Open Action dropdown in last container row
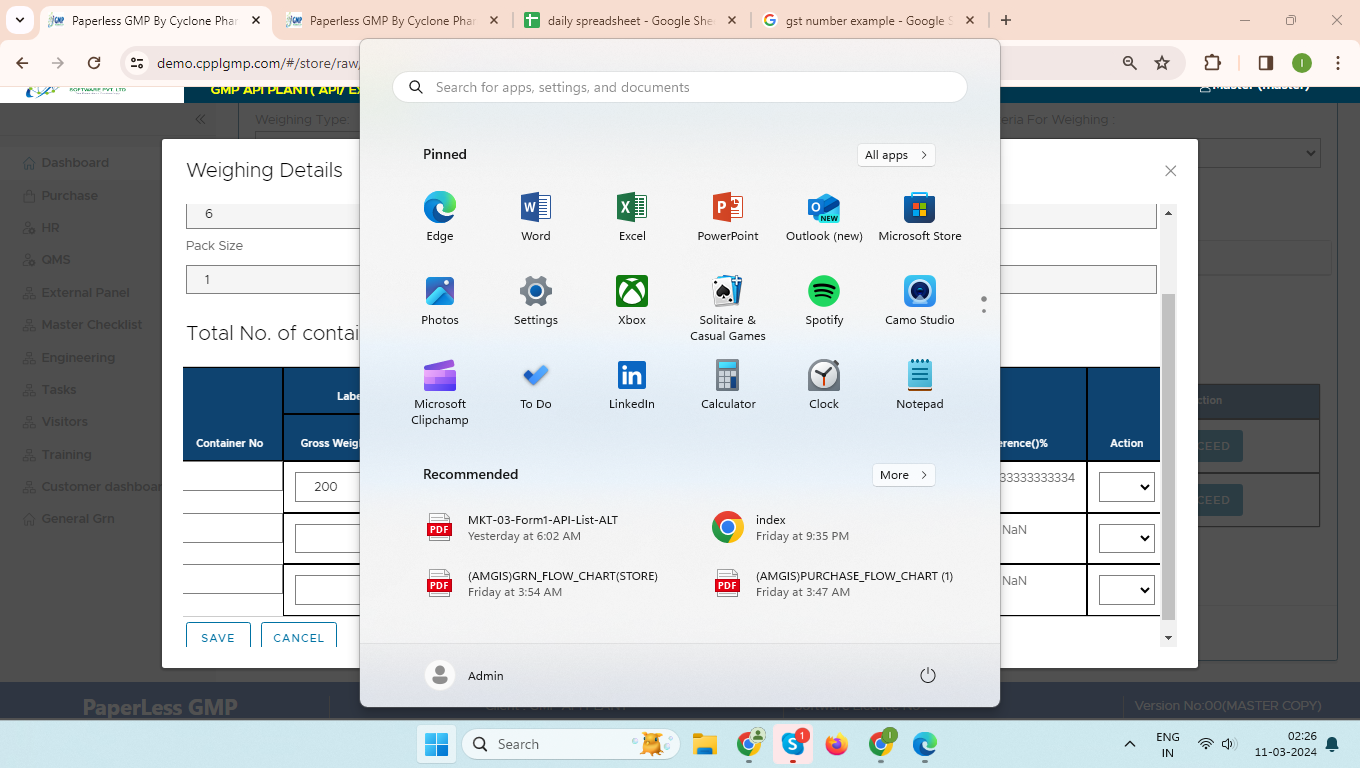Viewport: 1360px width, 768px height. [1126, 590]
